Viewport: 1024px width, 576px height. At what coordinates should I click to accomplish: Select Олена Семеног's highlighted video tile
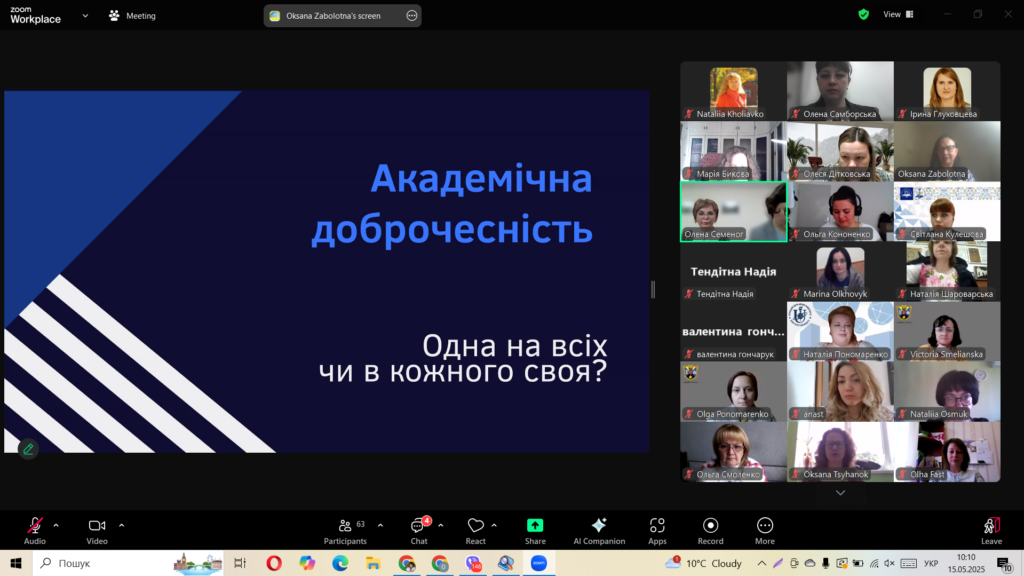click(x=733, y=212)
